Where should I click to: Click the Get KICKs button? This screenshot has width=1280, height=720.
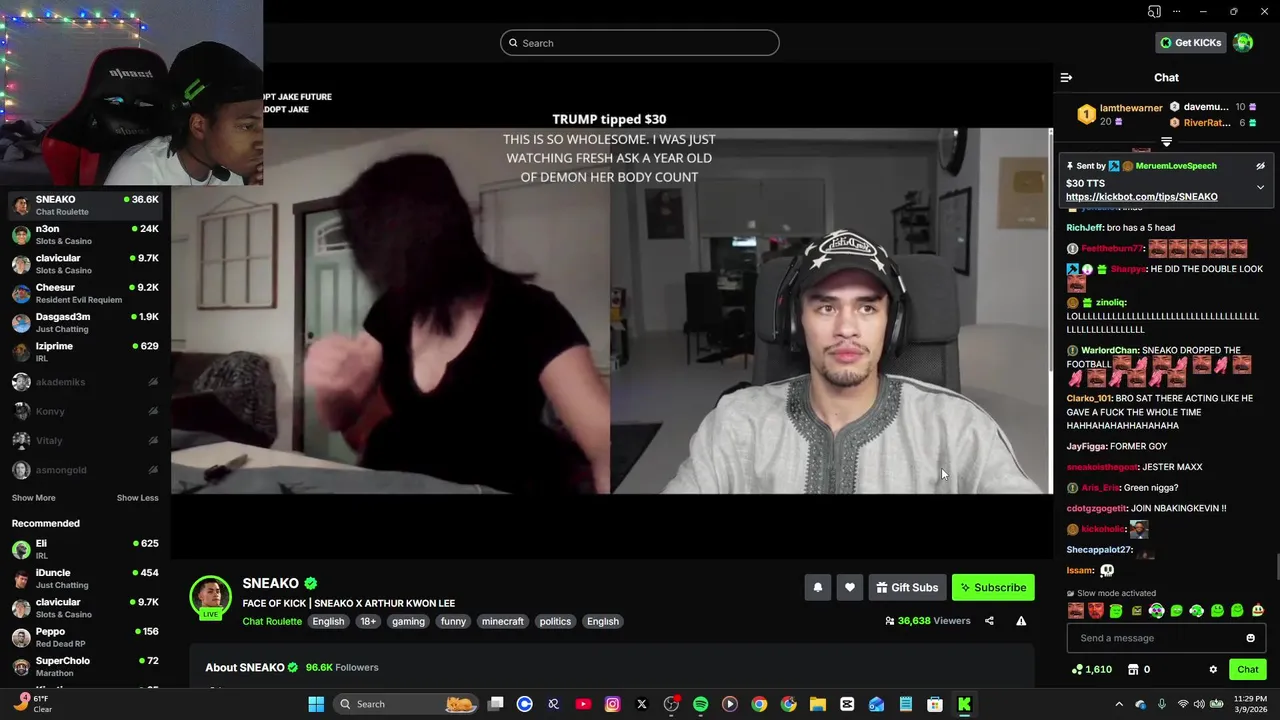[x=1190, y=42]
